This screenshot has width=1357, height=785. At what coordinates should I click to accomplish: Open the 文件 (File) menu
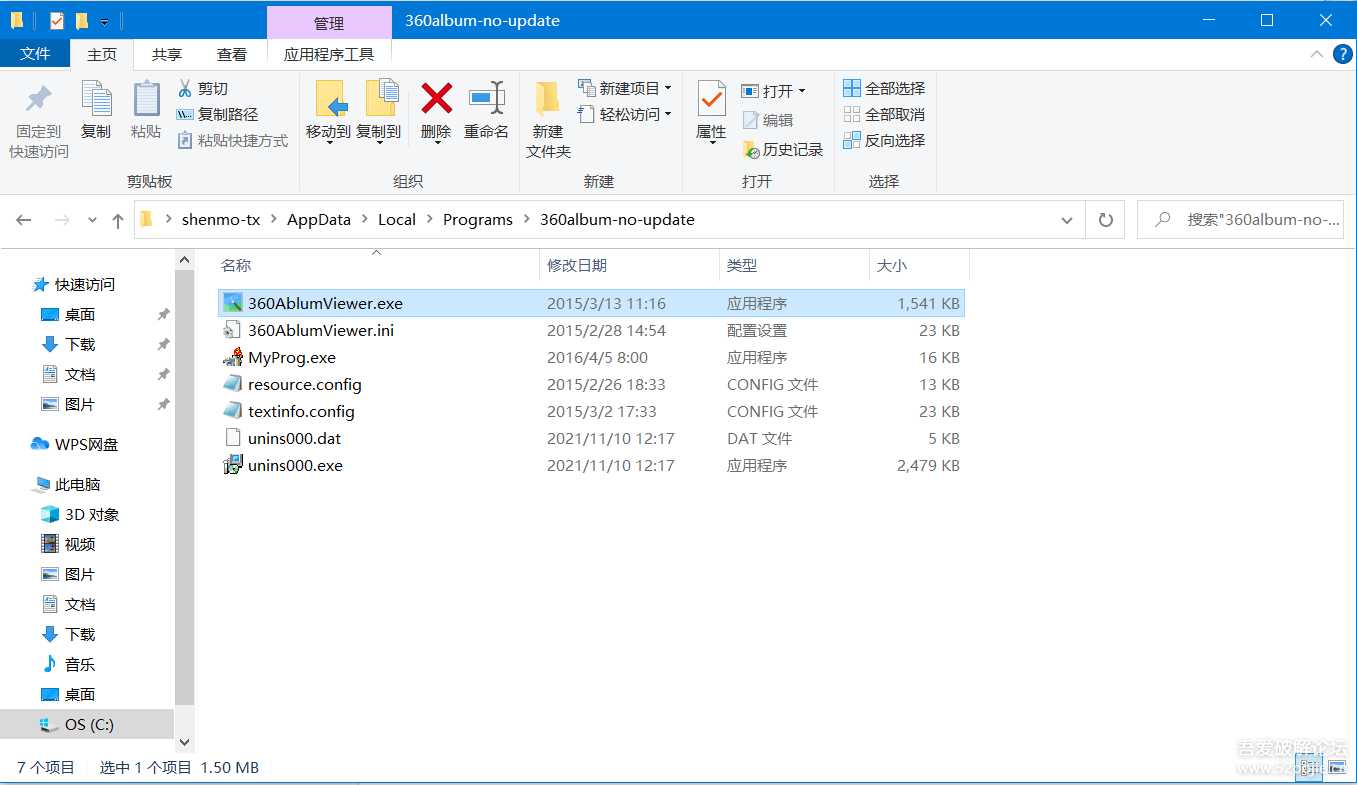click(34, 54)
